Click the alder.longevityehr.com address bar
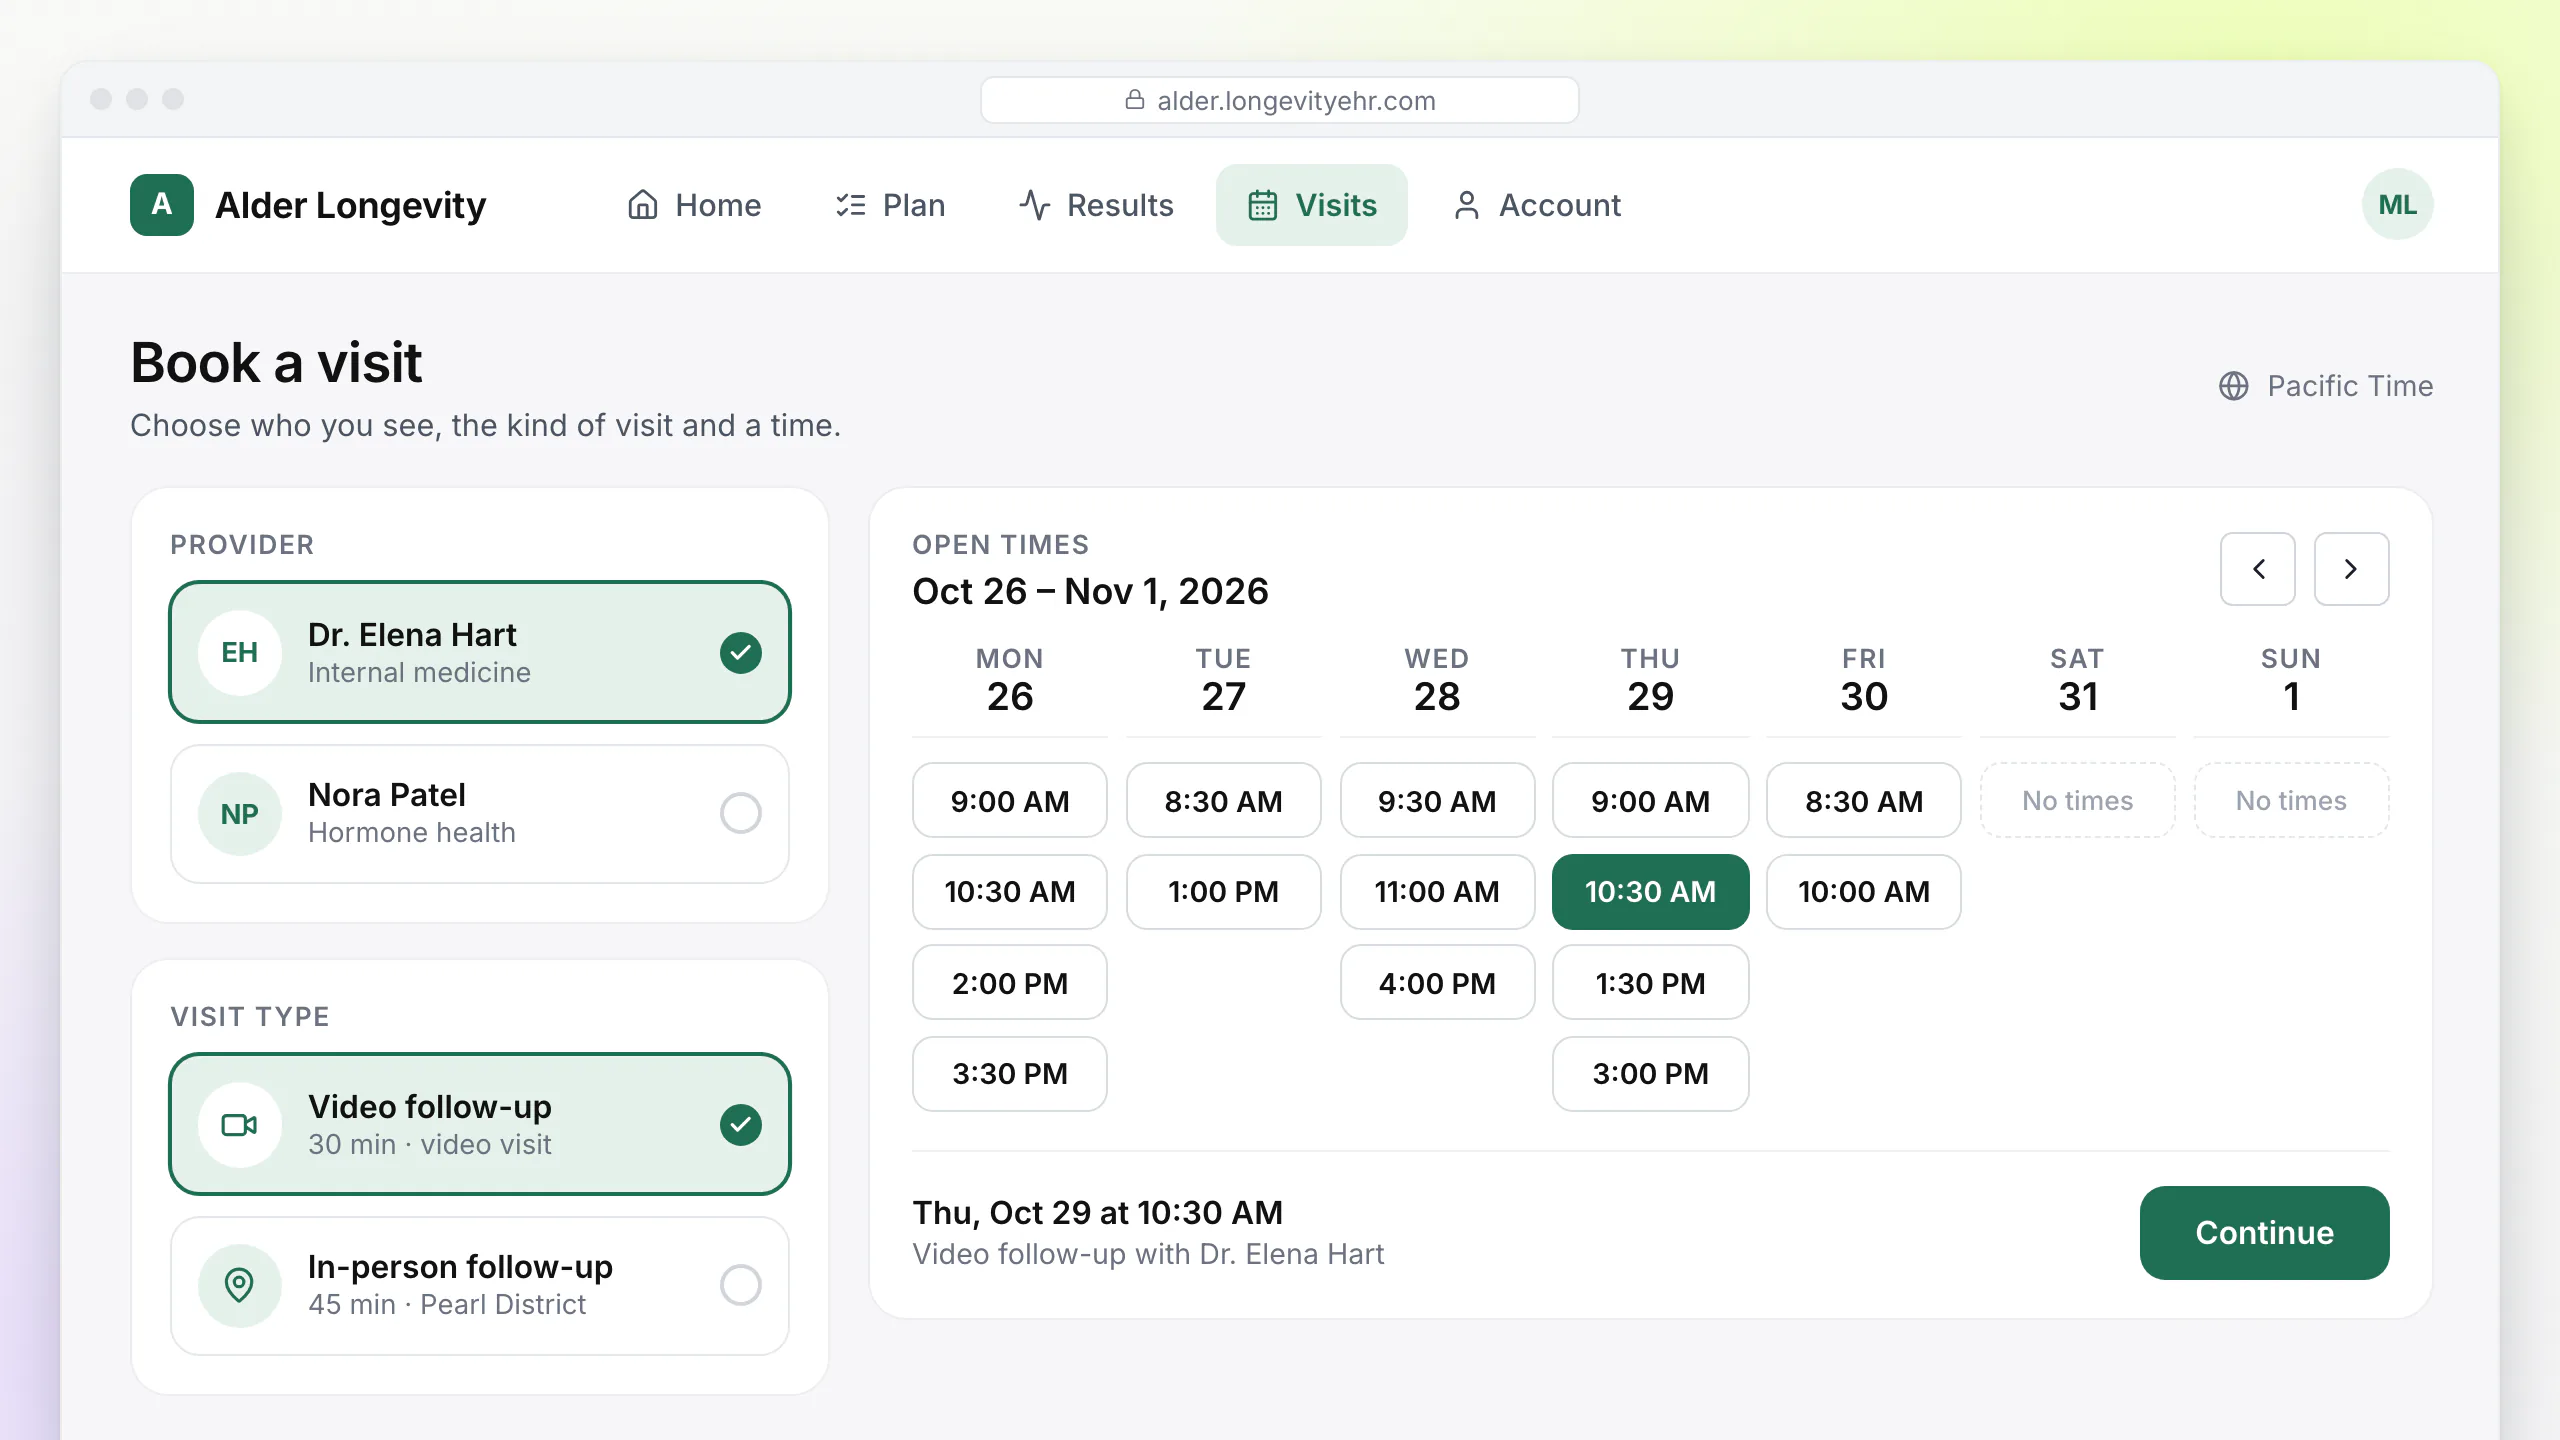 [x=1279, y=100]
